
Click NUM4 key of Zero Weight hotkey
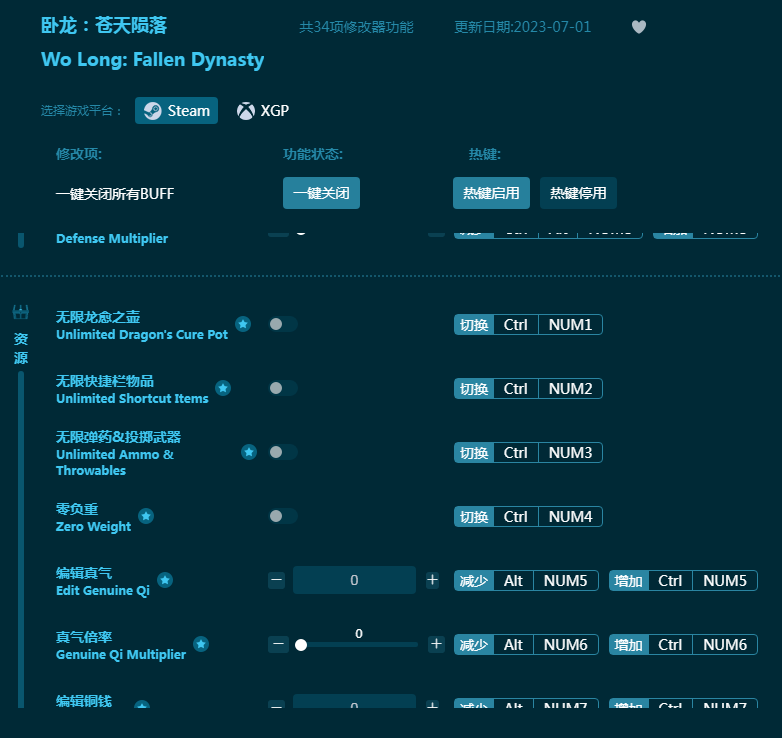click(x=571, y=517)
